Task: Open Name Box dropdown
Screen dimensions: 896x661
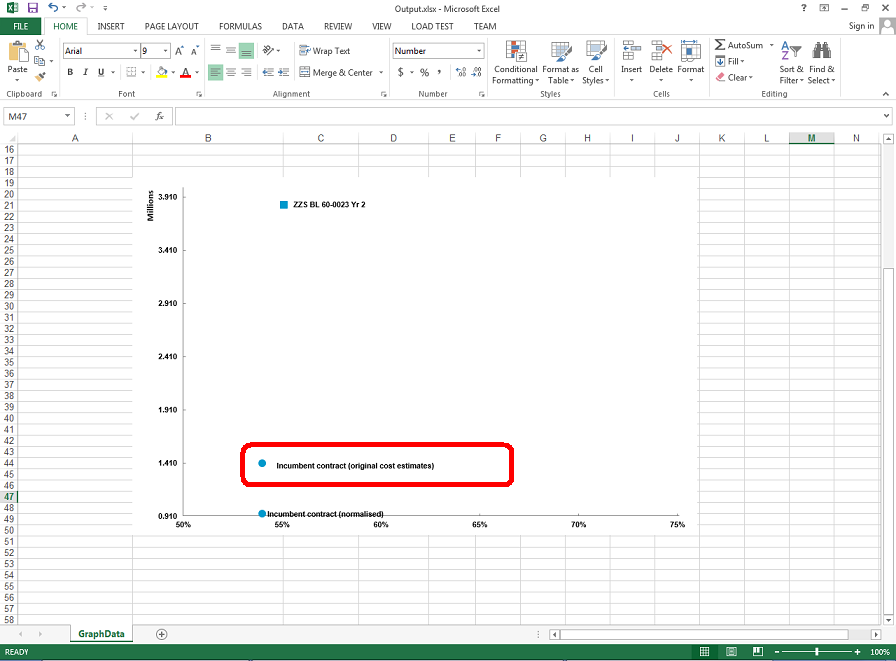Action: [67, 116]
